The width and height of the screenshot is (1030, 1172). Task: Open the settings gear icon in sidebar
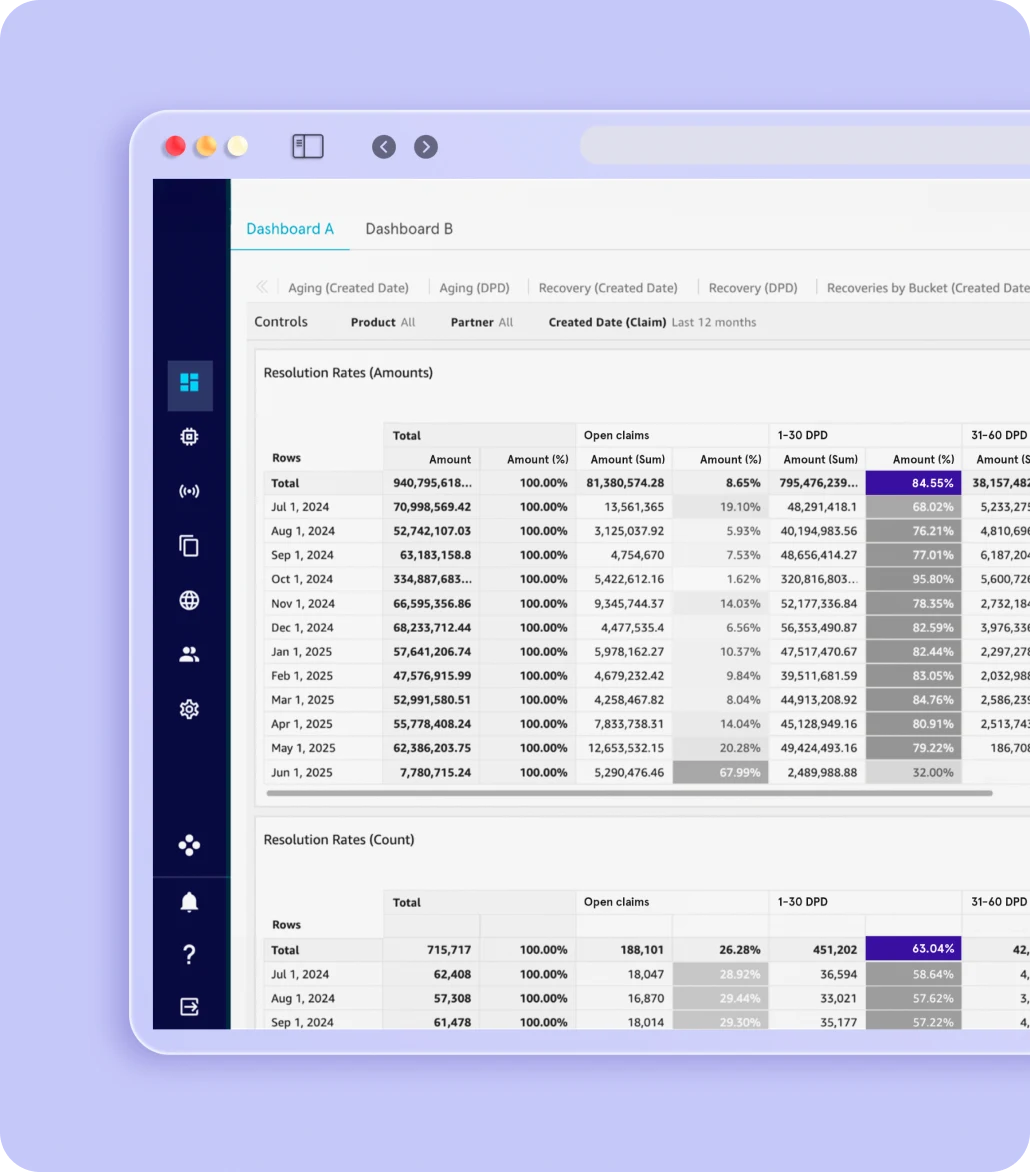pyautogui.click(x=189, y=709)
